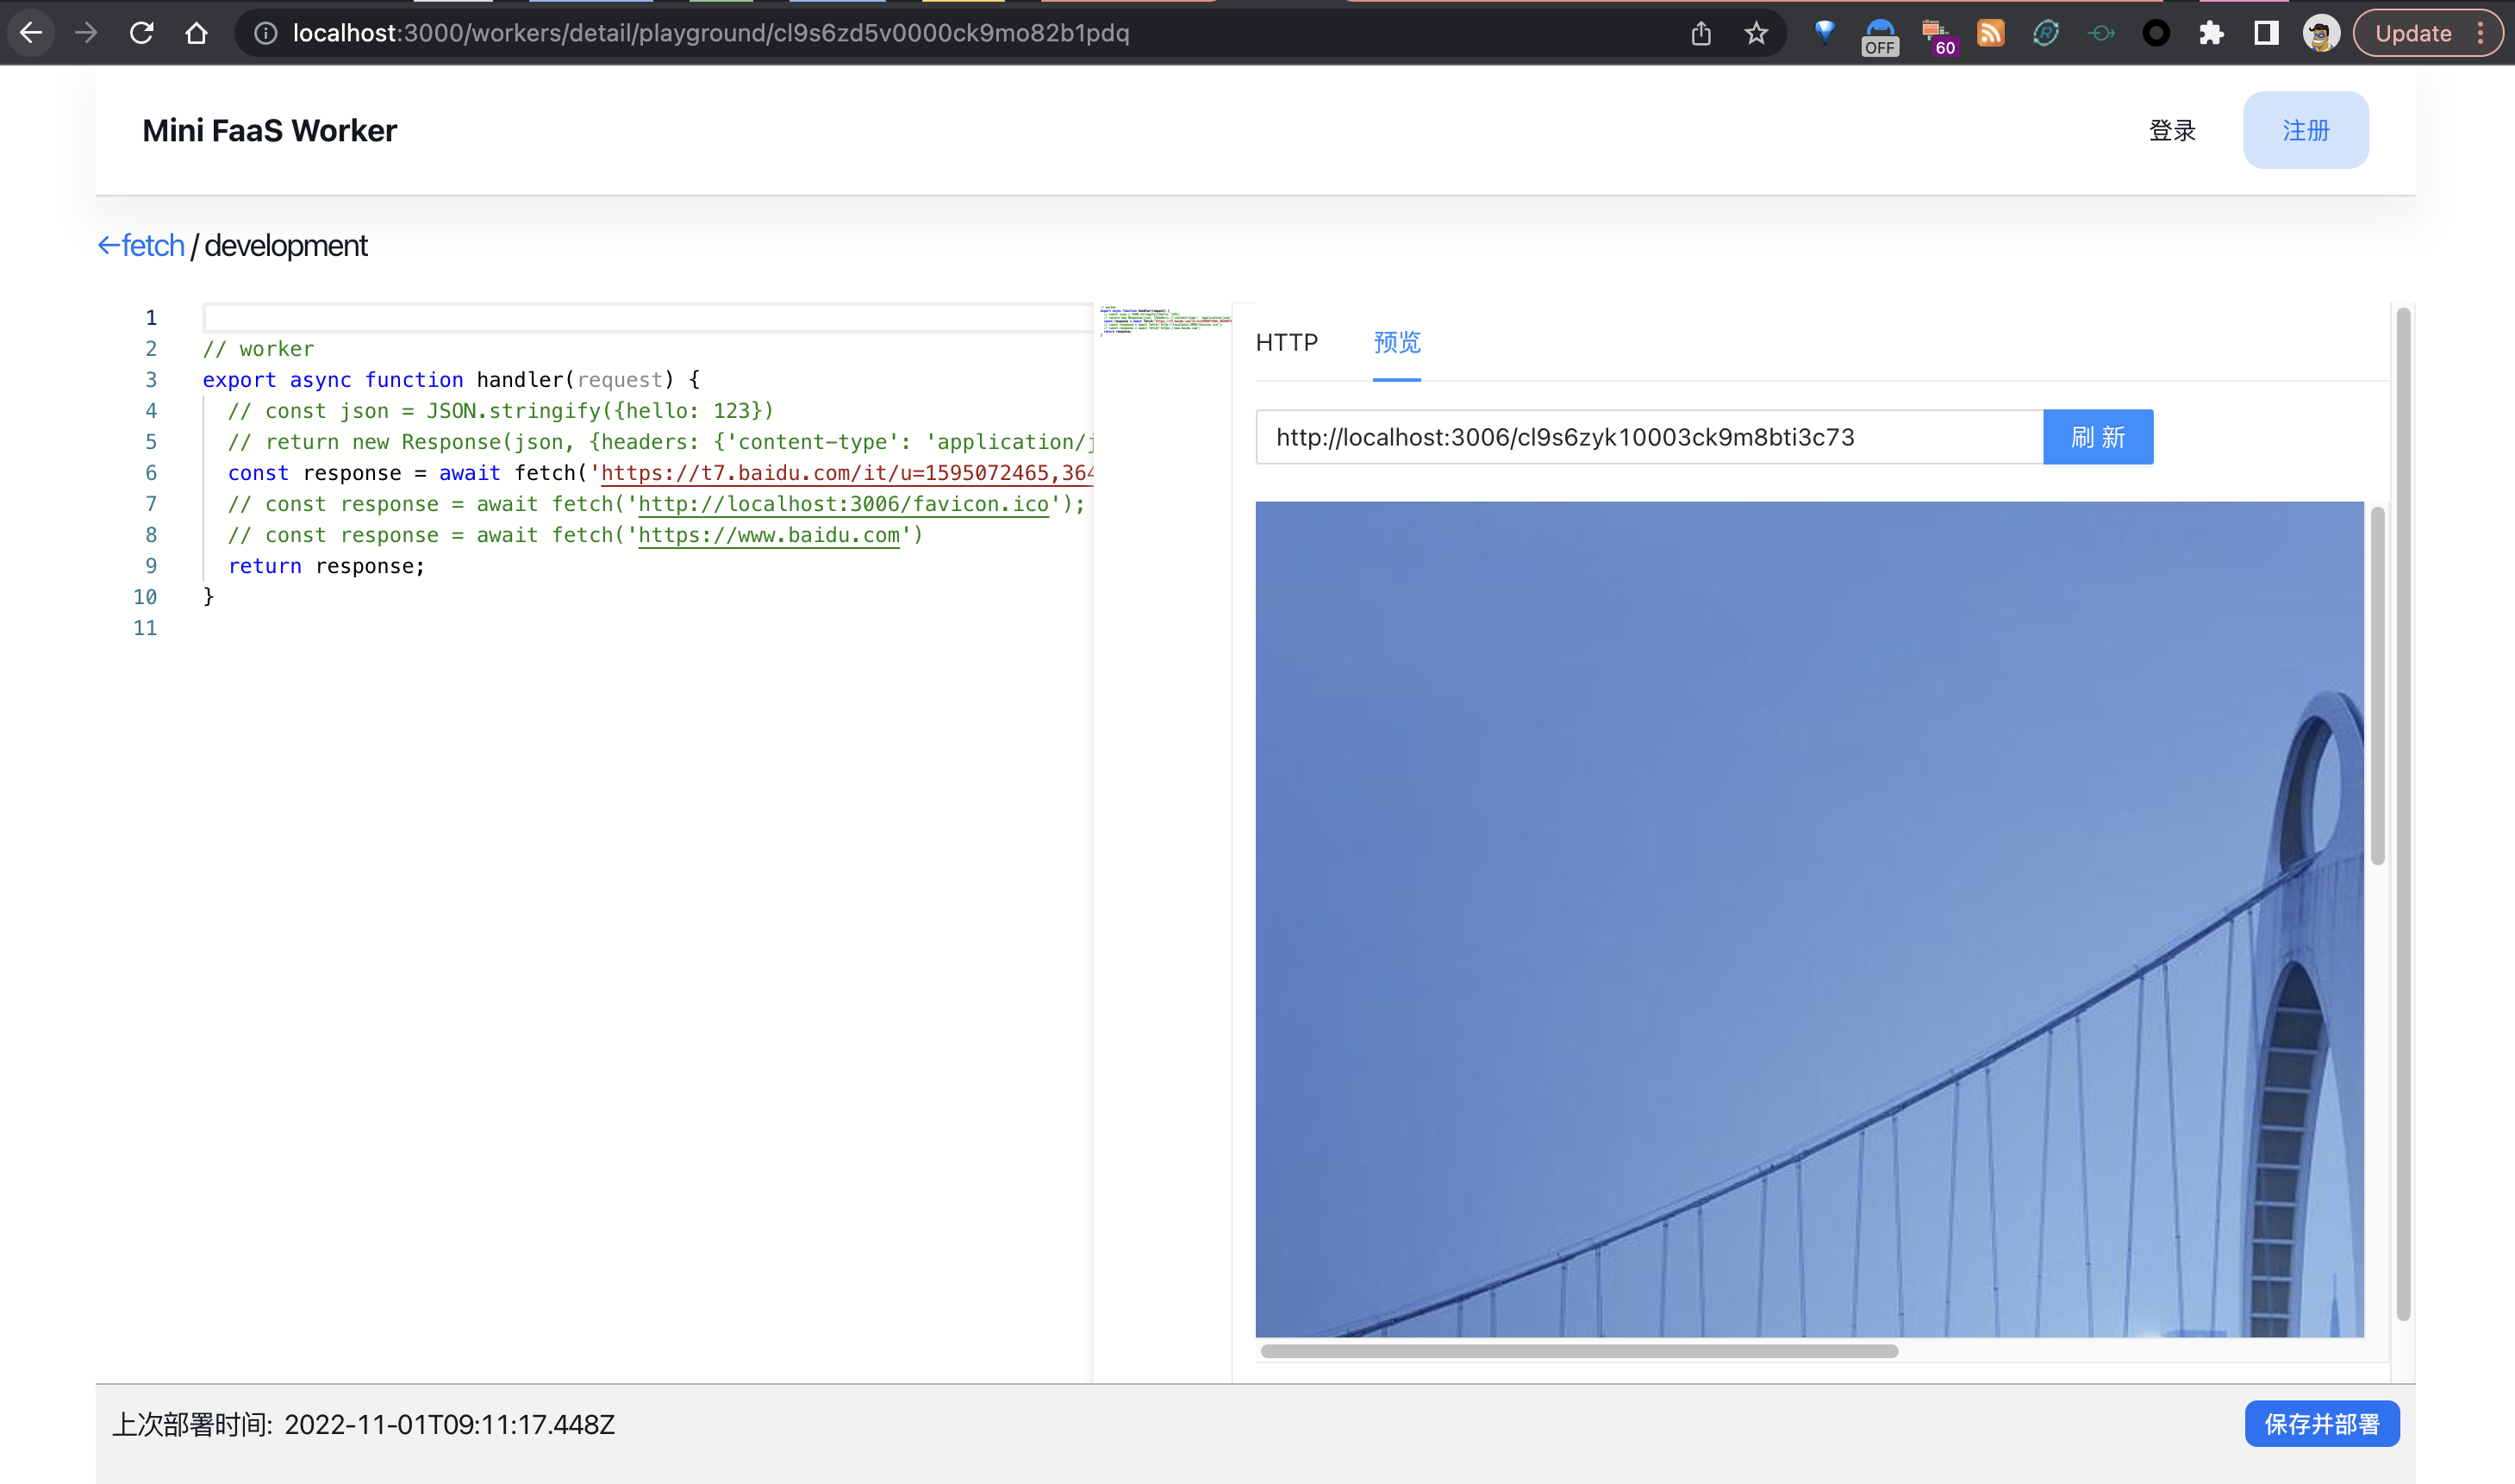
Task: Open the puzzle-piece extensions menu
Action: click(x=2211, y=33)
